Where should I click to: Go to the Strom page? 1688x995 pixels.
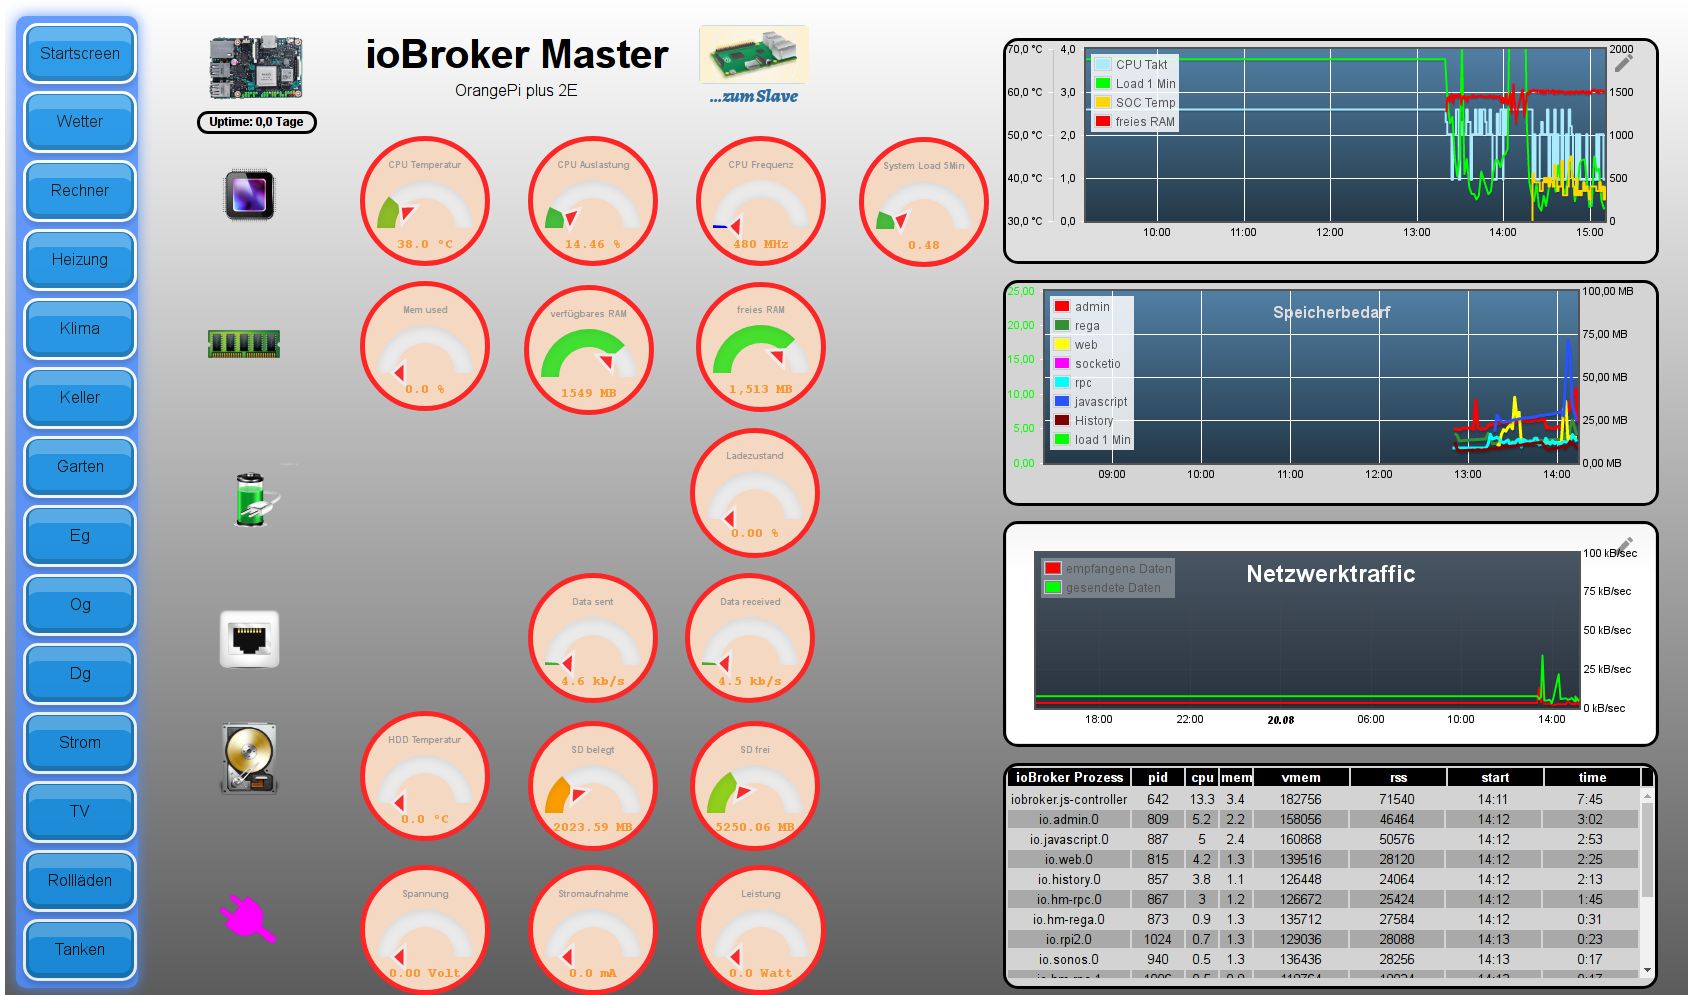click(80, 743)
